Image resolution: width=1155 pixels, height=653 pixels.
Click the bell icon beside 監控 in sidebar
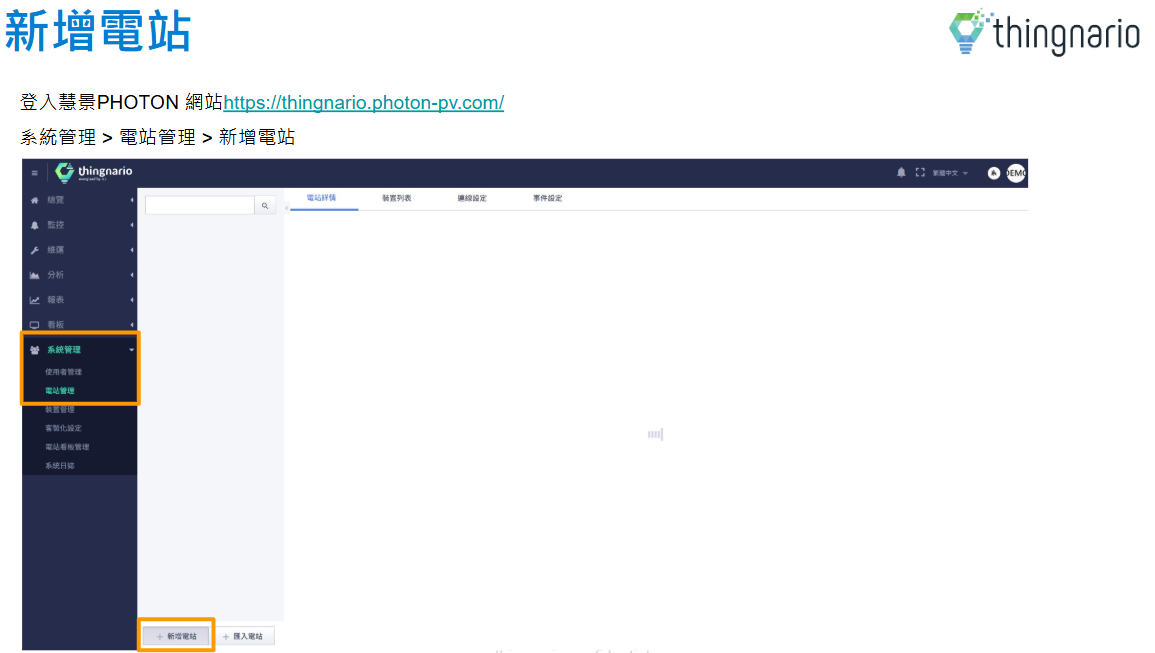pyautogui.click(x=35, y=226)
